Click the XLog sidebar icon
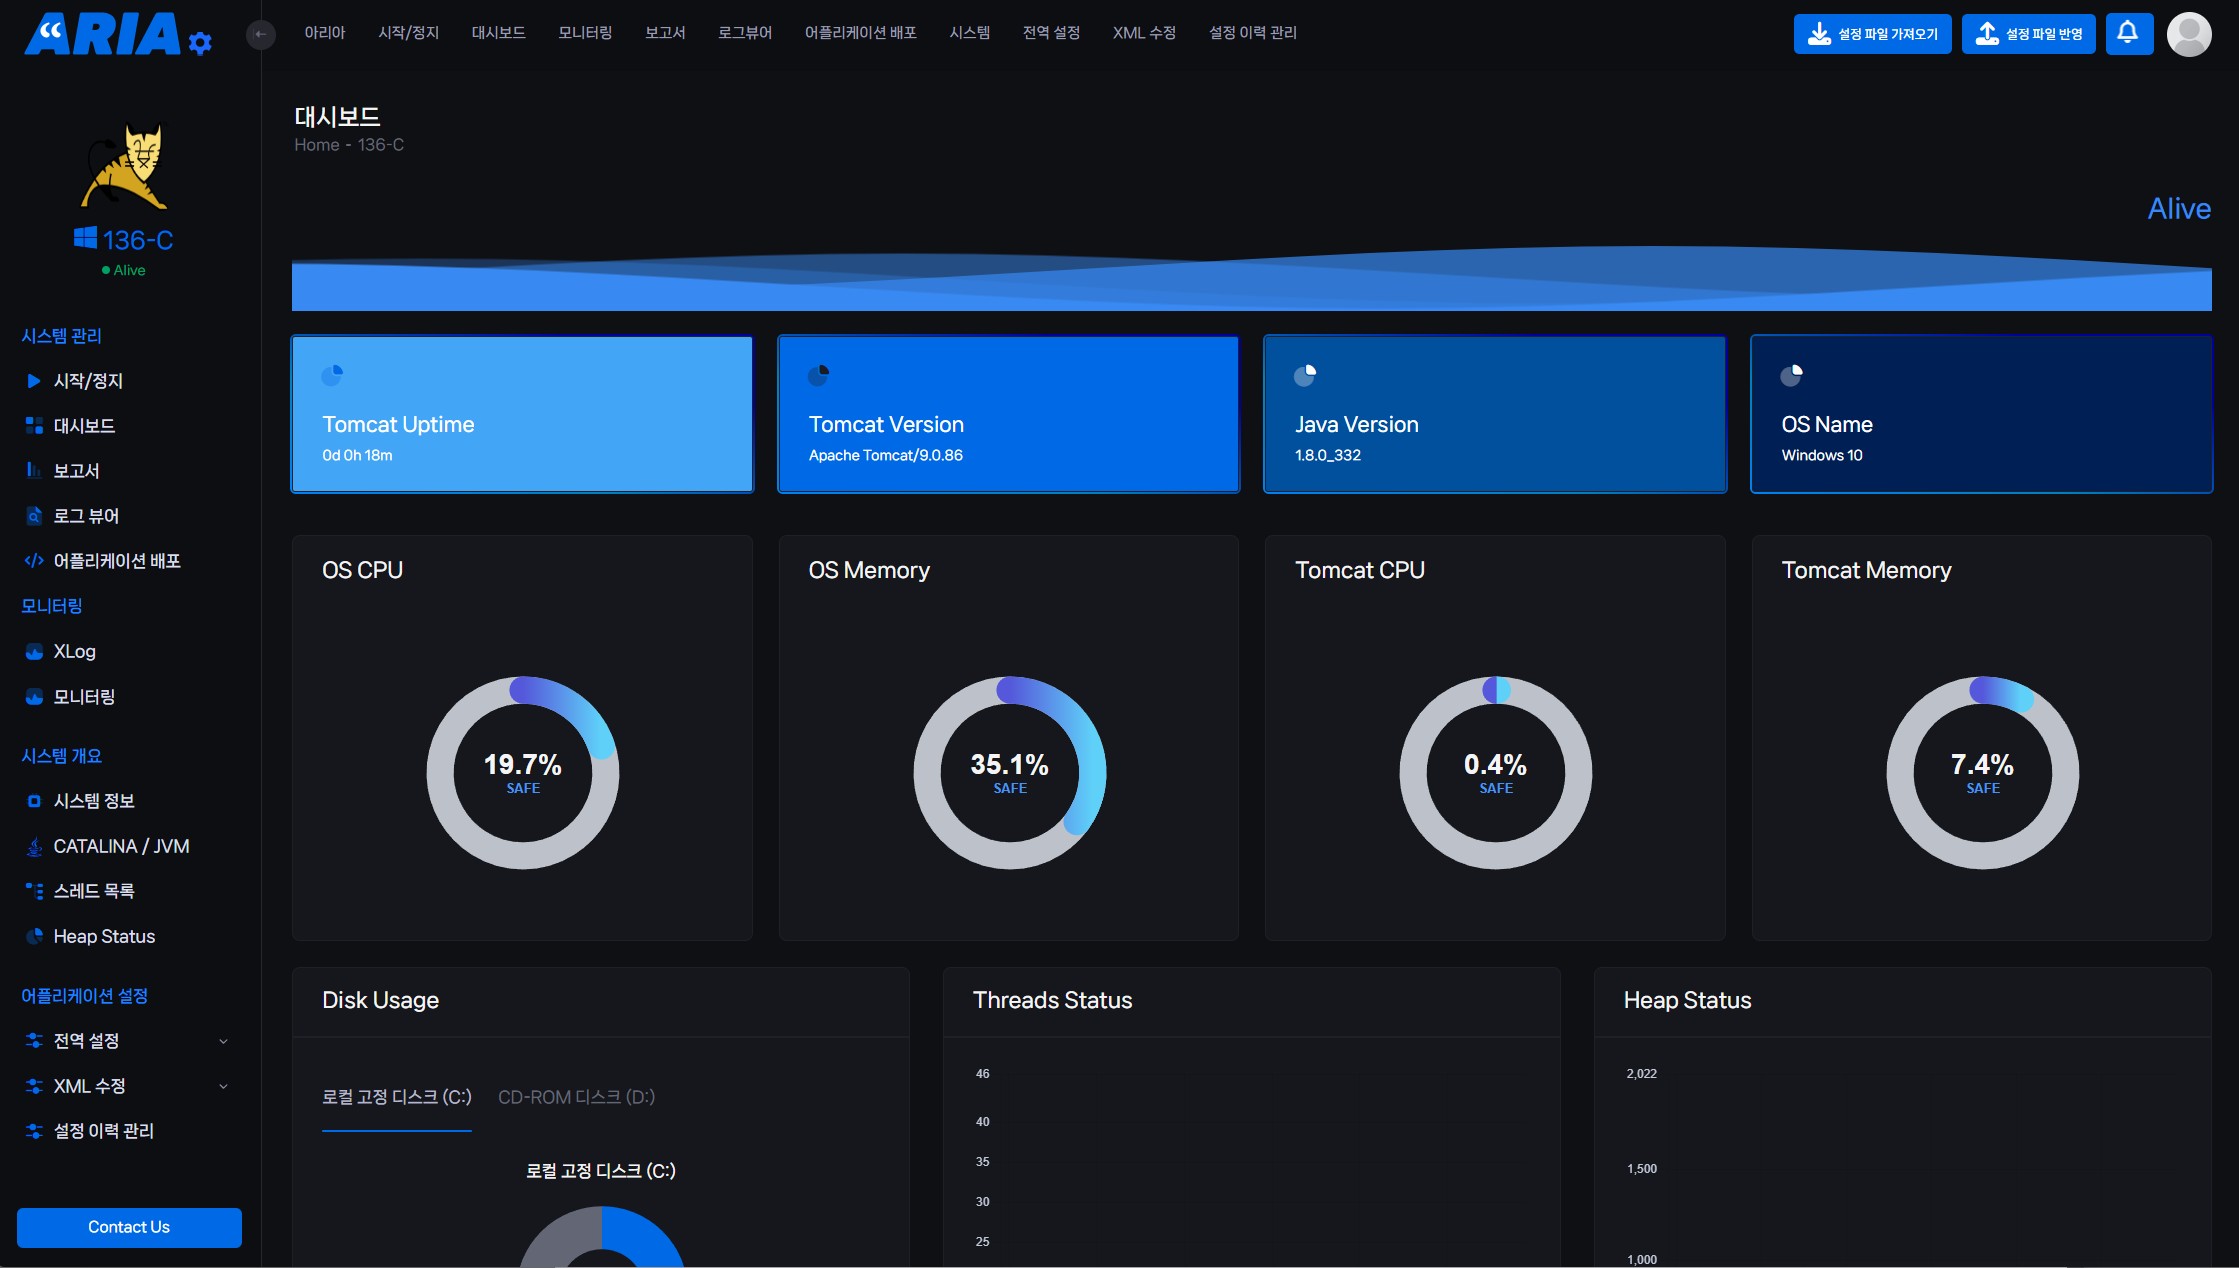Screen dimensions: 2239x1268 point(34,652)
